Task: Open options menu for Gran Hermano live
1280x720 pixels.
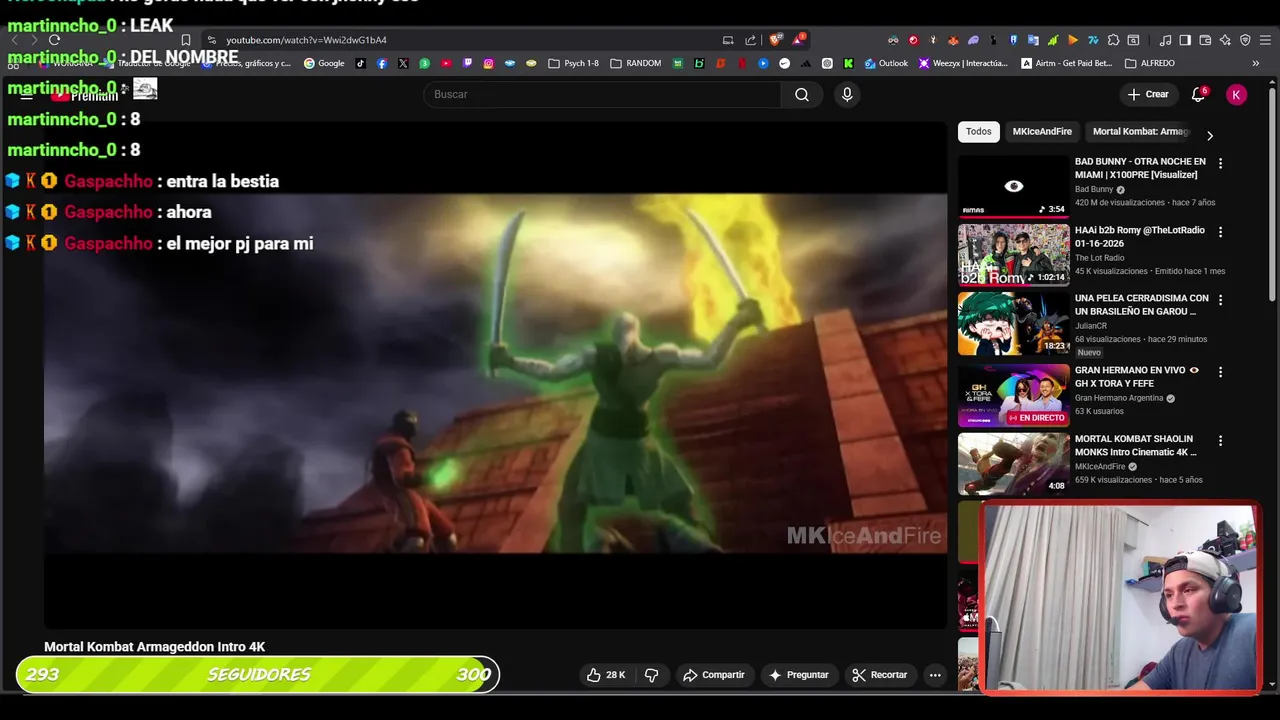Action: click(x=1220, y=372)
